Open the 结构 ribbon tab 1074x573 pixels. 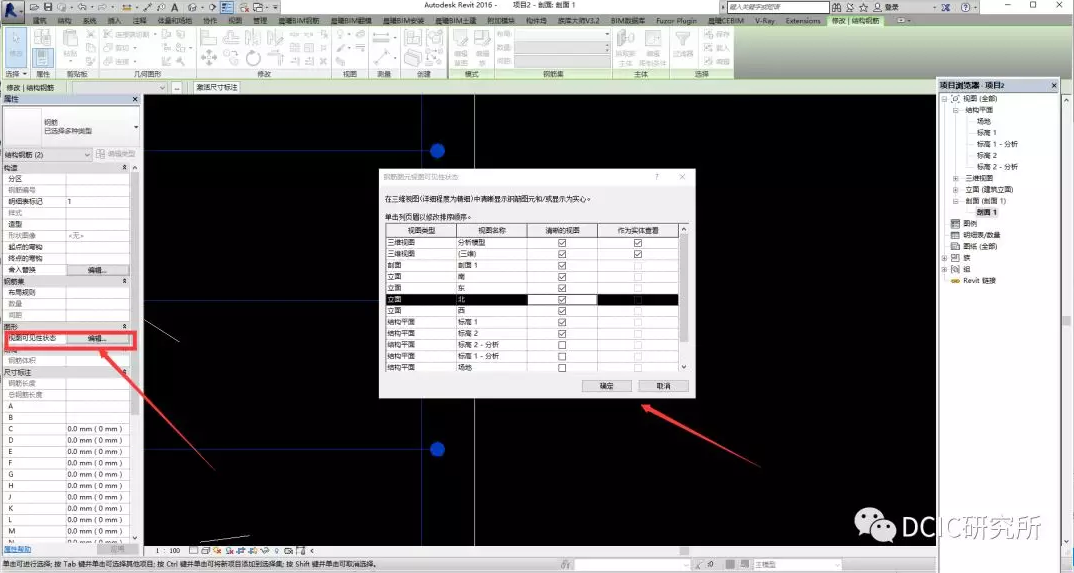tap(64, 21)
